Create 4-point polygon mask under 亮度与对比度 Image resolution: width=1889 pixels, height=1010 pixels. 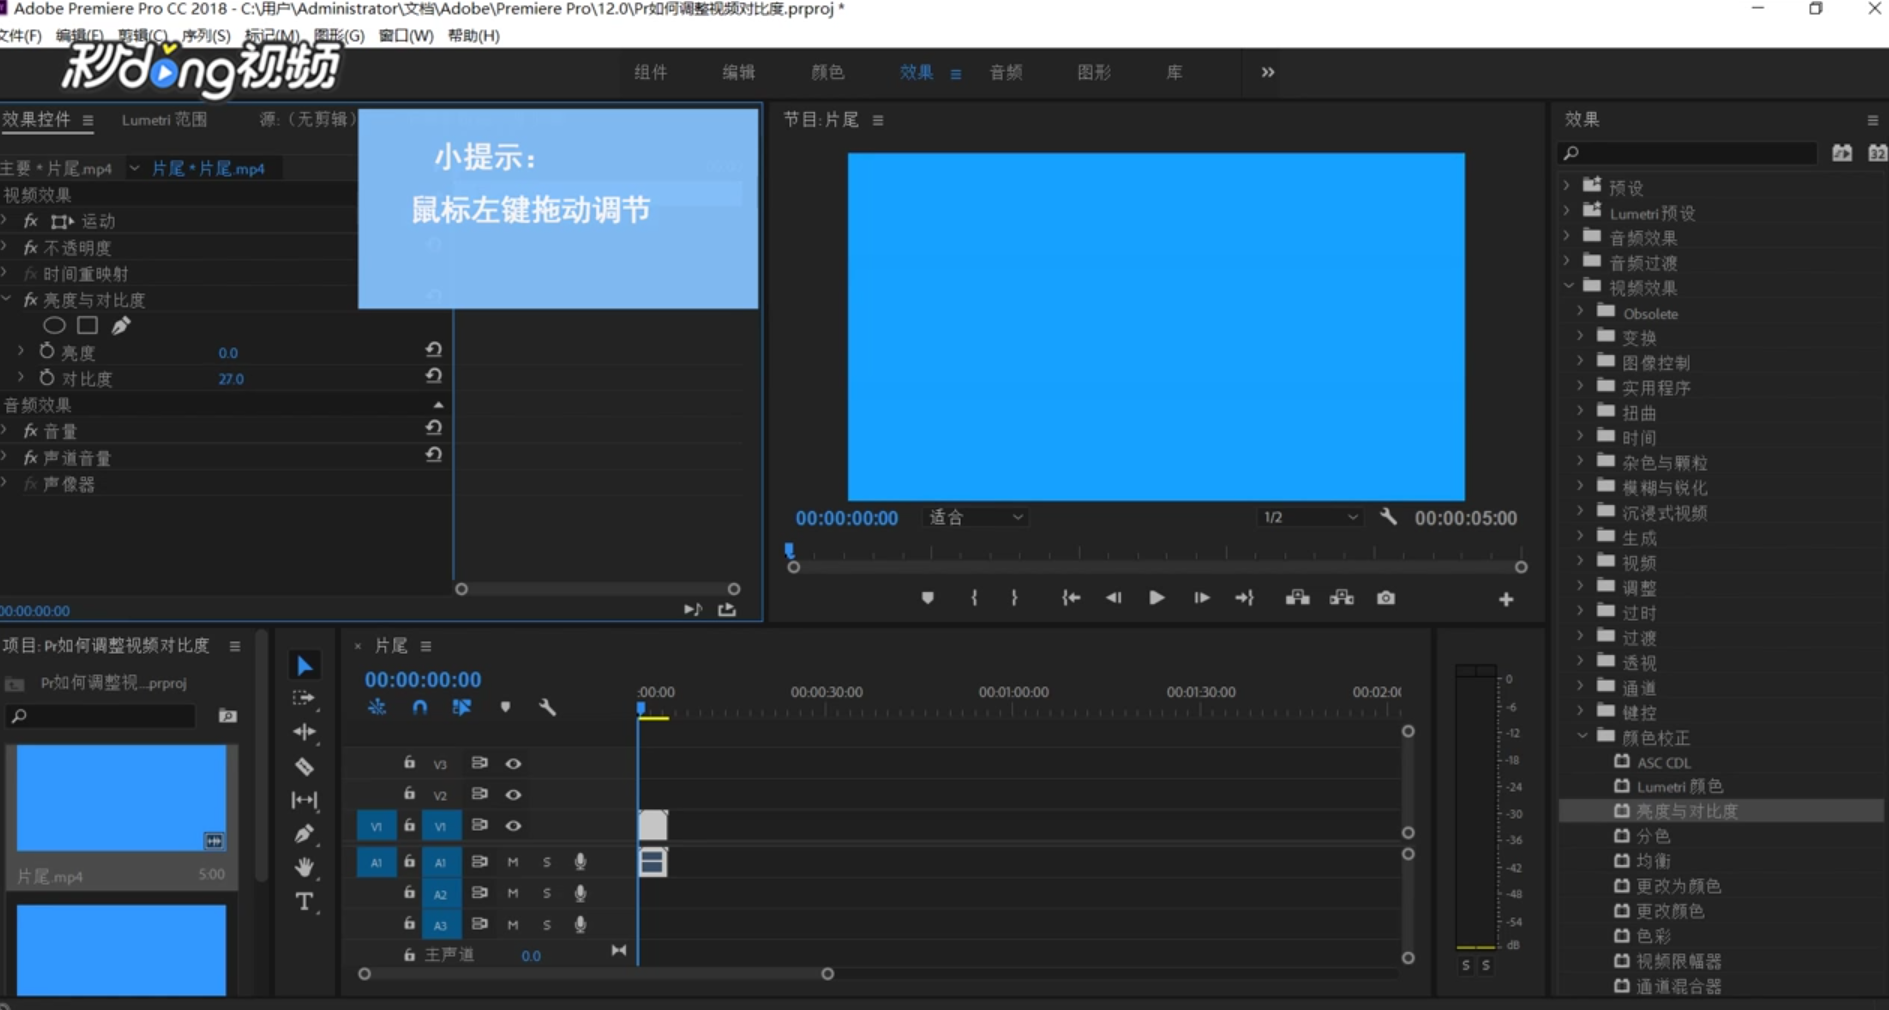click(x=88, y=325)
